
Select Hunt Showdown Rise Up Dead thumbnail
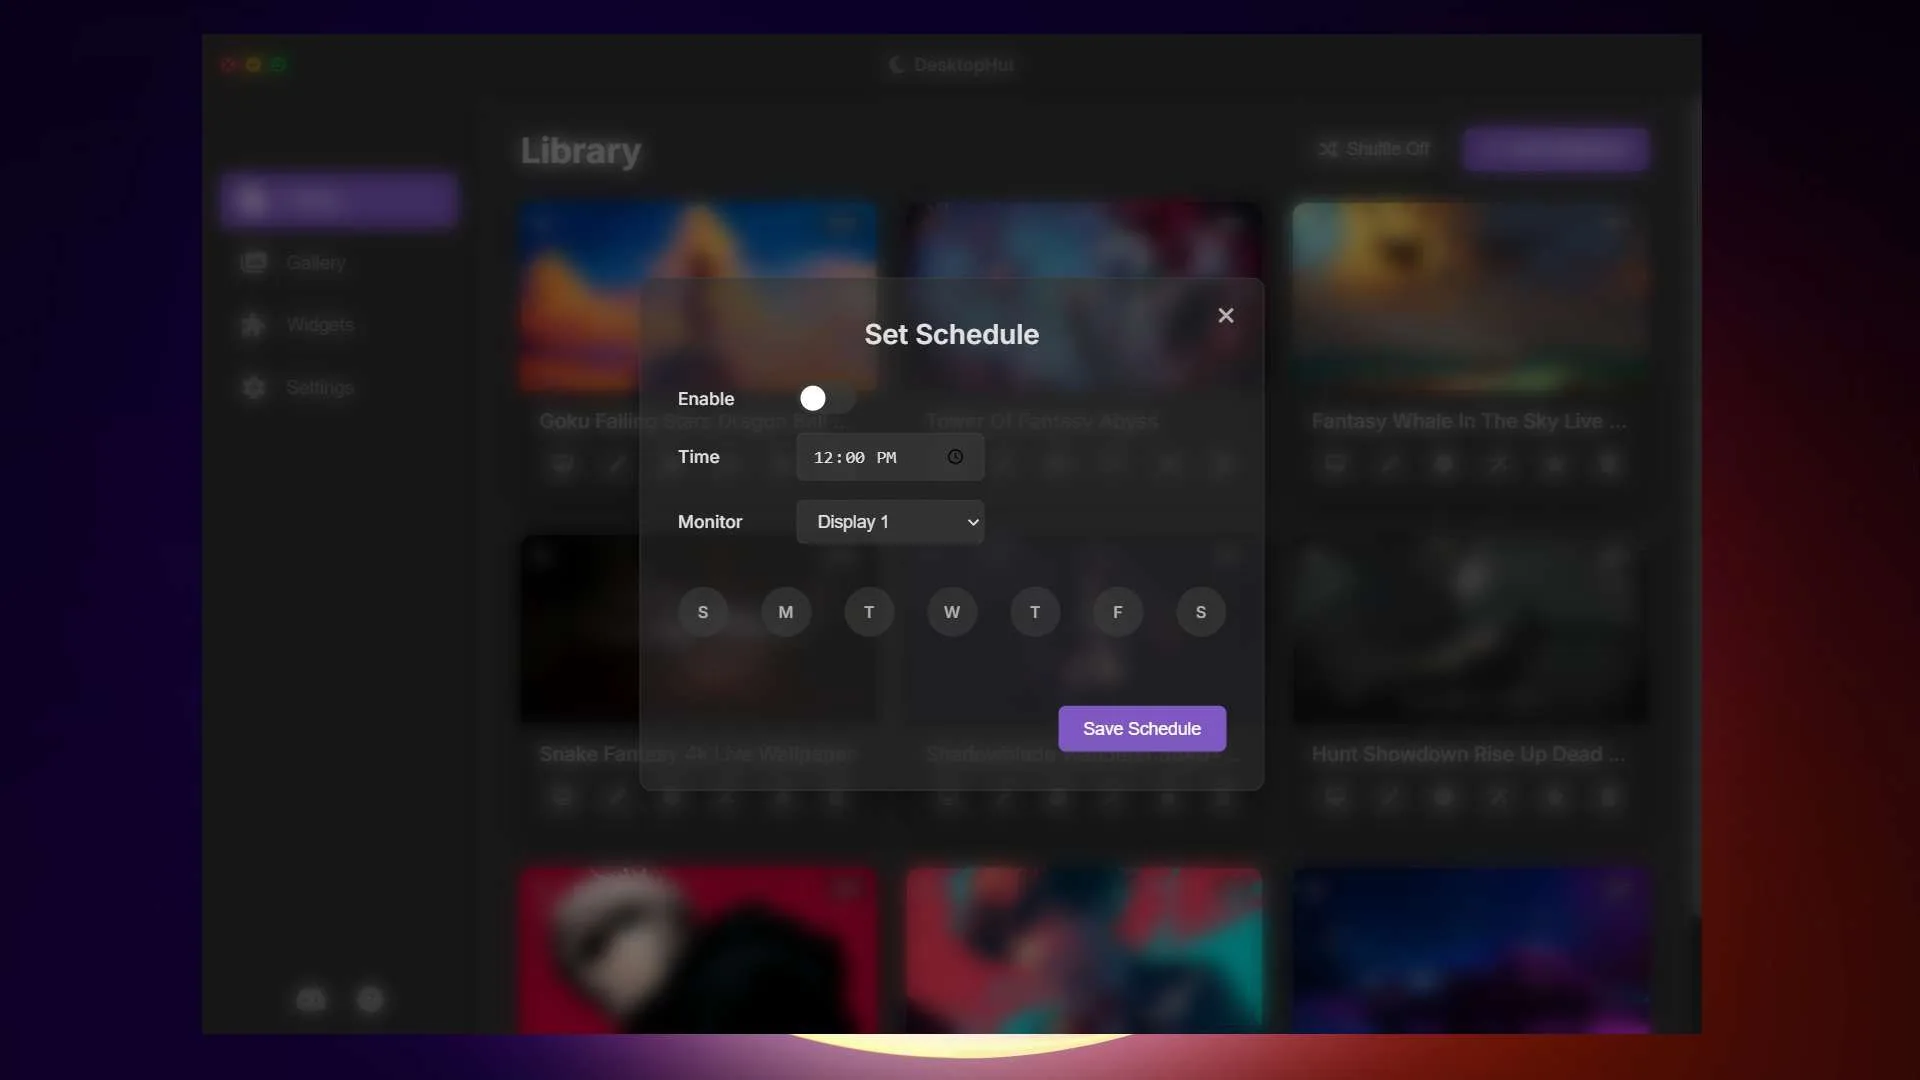click(1471, 629)
